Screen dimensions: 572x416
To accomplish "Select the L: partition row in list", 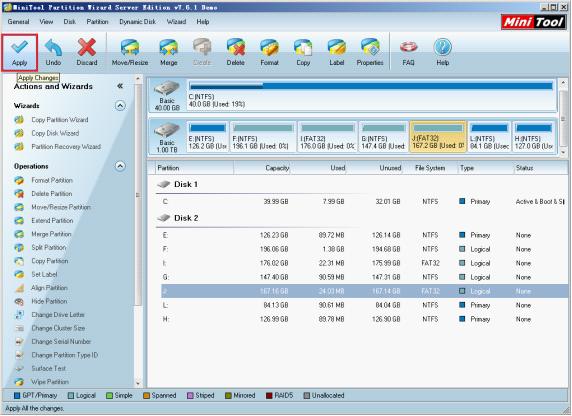I will click(x=364, y=305).
